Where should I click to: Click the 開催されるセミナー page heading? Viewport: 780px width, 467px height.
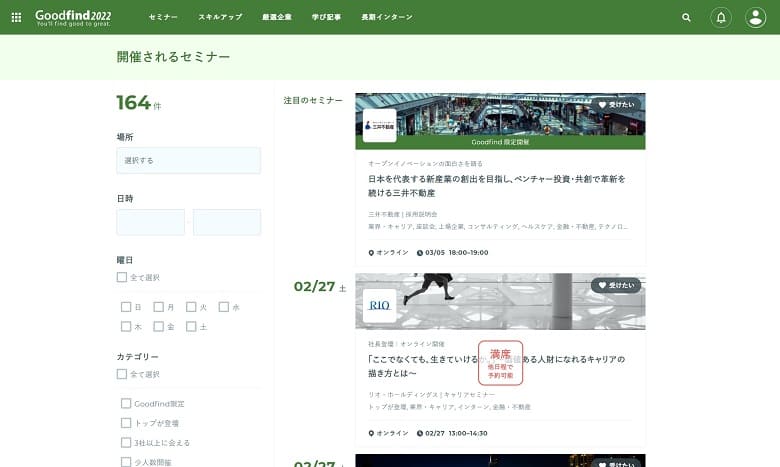point(173,57)
